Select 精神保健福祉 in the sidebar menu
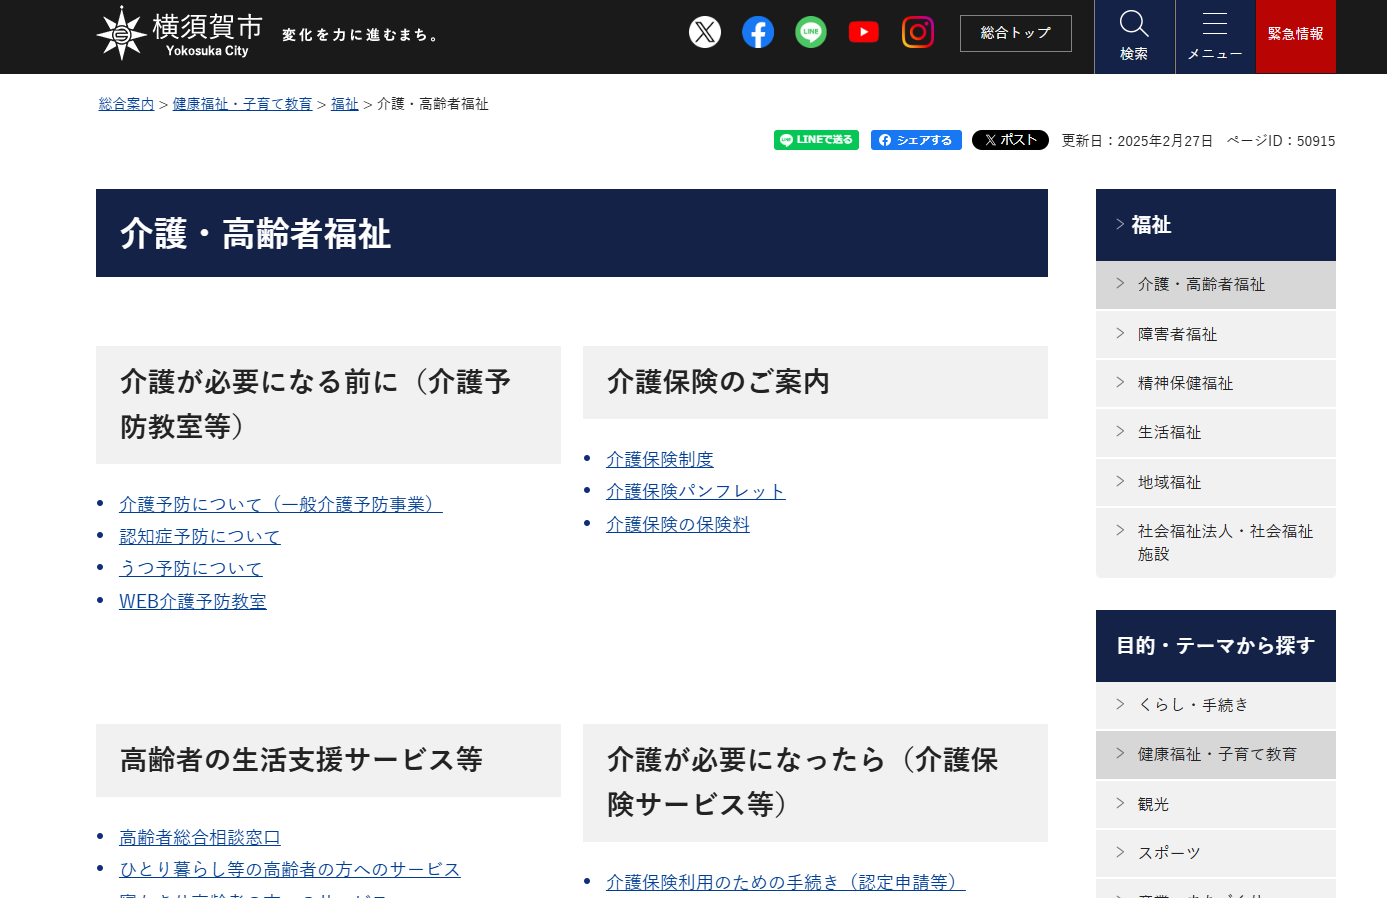Screen dimensions: 1387x898 coord(1185,383)
